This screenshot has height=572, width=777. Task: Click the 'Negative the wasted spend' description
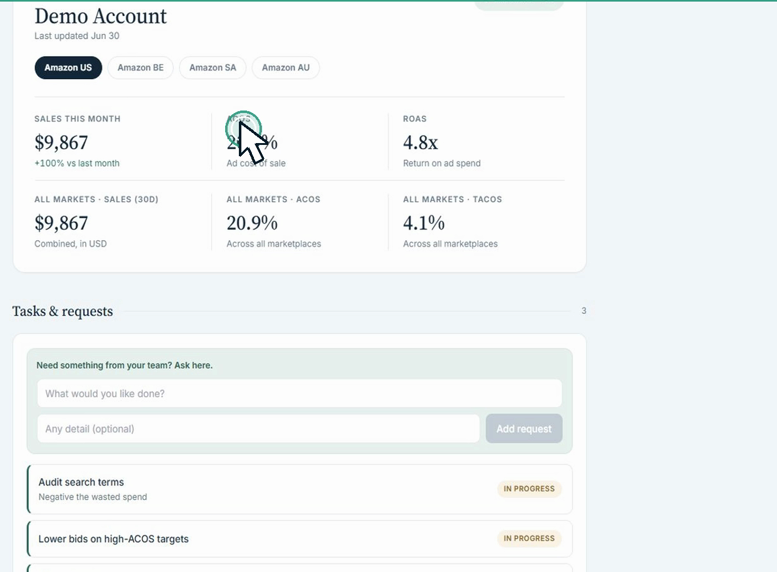coord(93,497)
